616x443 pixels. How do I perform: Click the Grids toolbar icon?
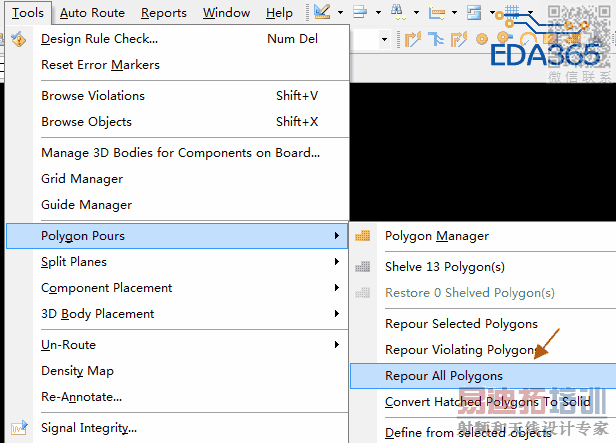[512, 11]
